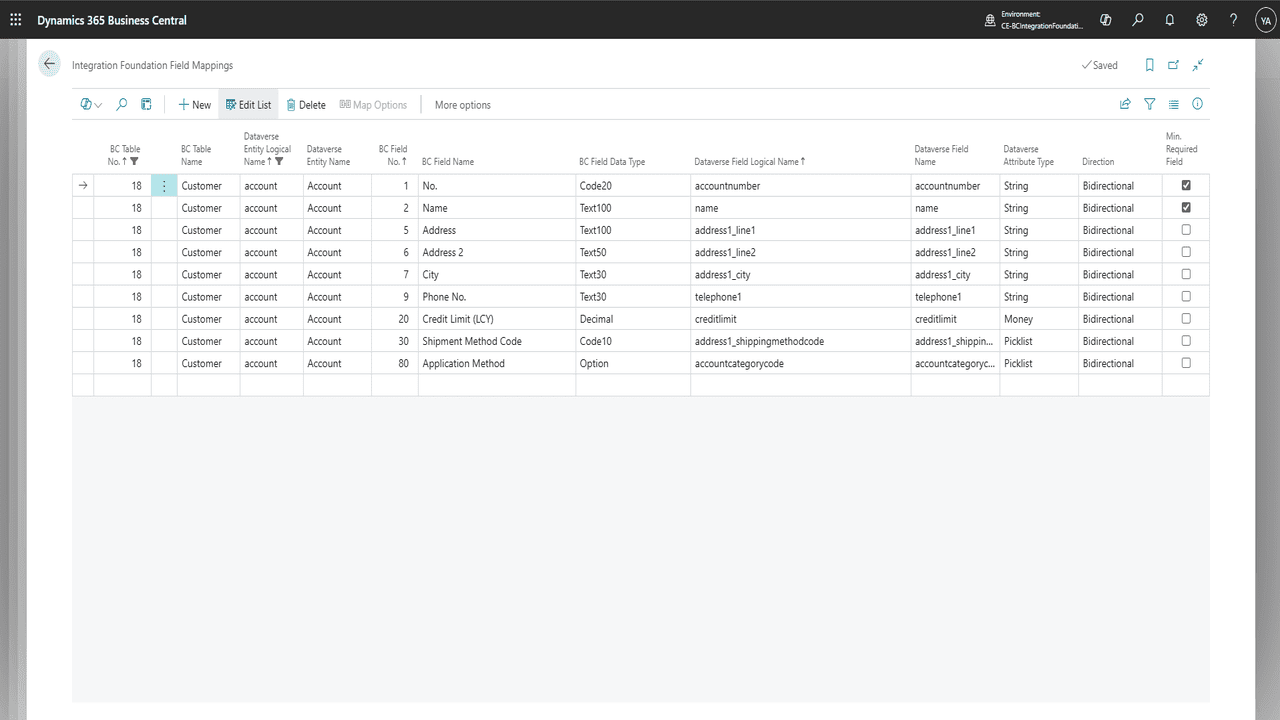Click the 'Phone No.' field name cell

[x=497, y=297]
